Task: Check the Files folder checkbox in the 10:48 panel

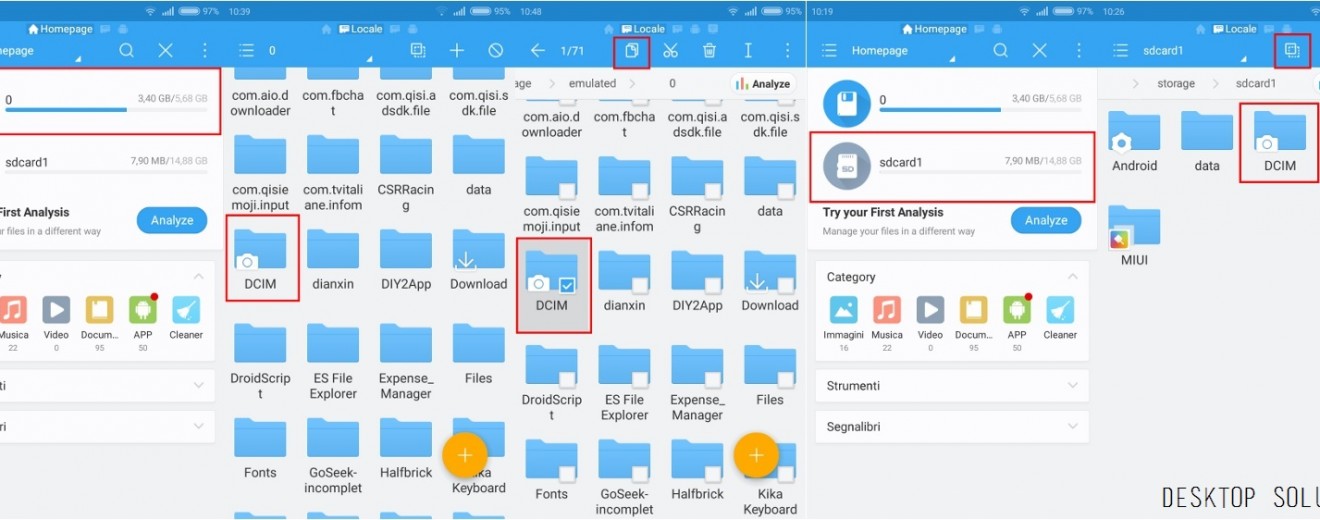Action: tap(786, 378)
